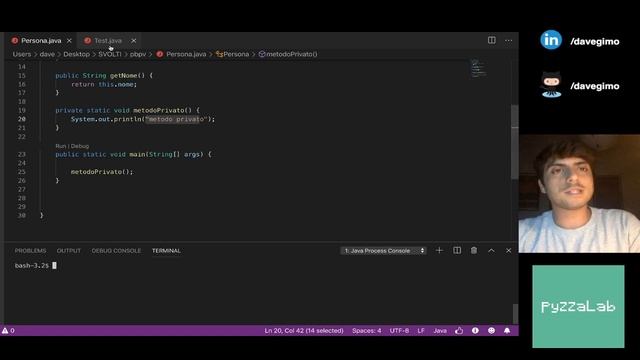Change the LF end of line sequence
This screenshot has width=640, height=360.
(x=421, y=331)
